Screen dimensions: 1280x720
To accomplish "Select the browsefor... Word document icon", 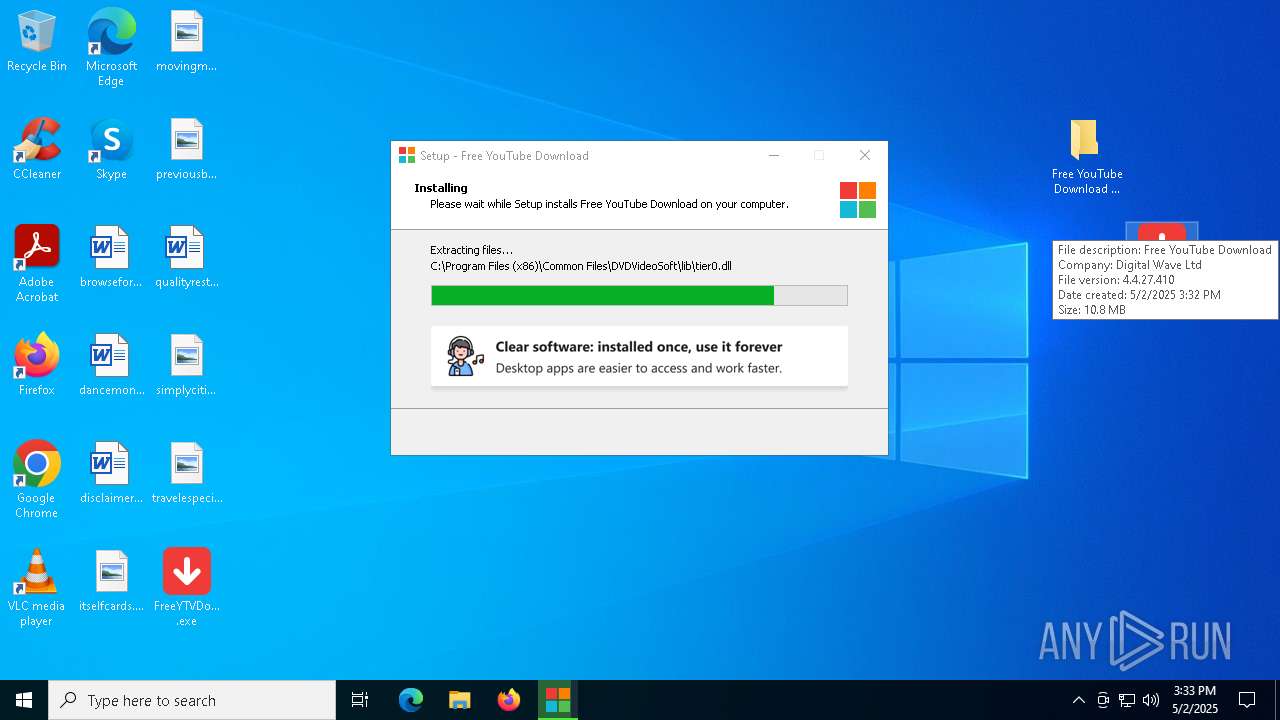I will pos(111,258).
